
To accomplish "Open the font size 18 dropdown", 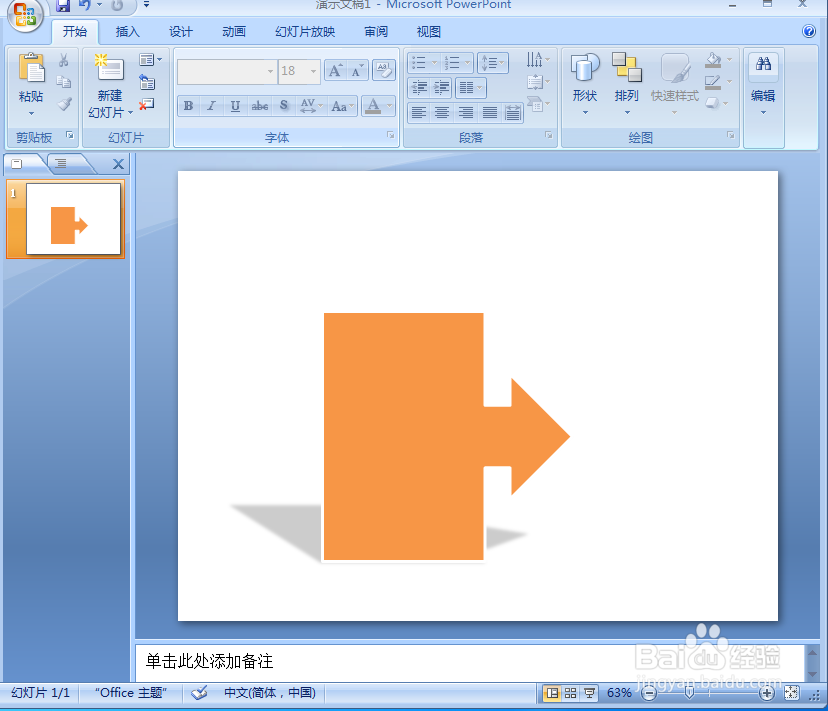I will click(314, 71).
